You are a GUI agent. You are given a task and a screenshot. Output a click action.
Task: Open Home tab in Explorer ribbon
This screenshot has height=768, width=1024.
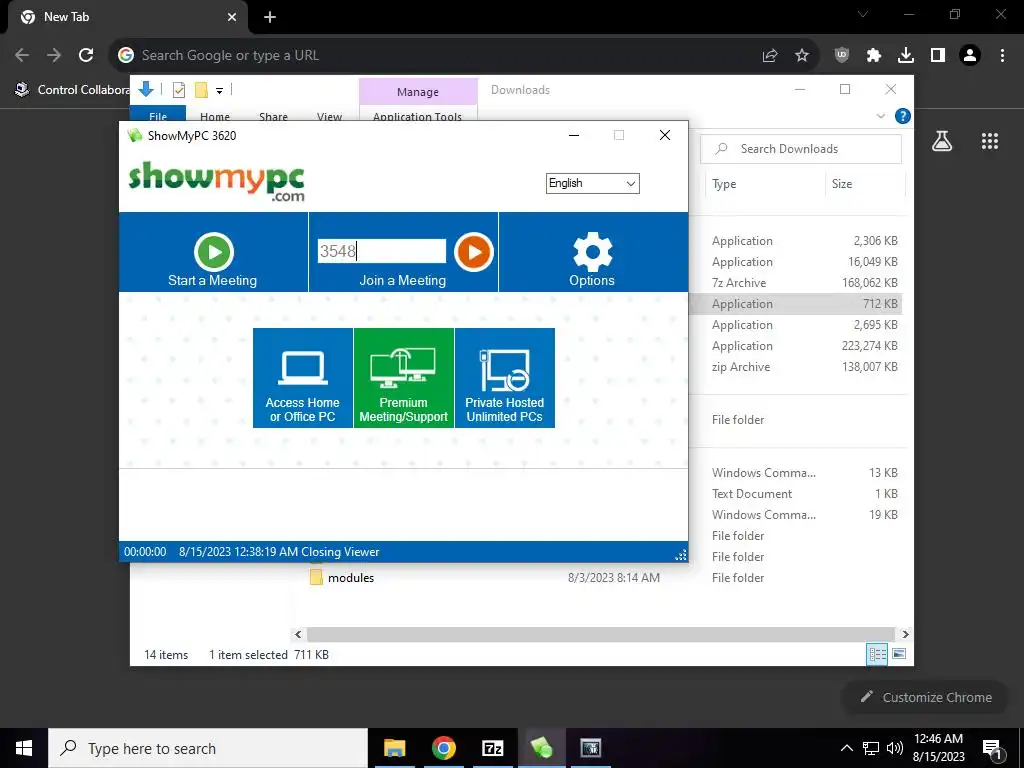pos(215,117)
